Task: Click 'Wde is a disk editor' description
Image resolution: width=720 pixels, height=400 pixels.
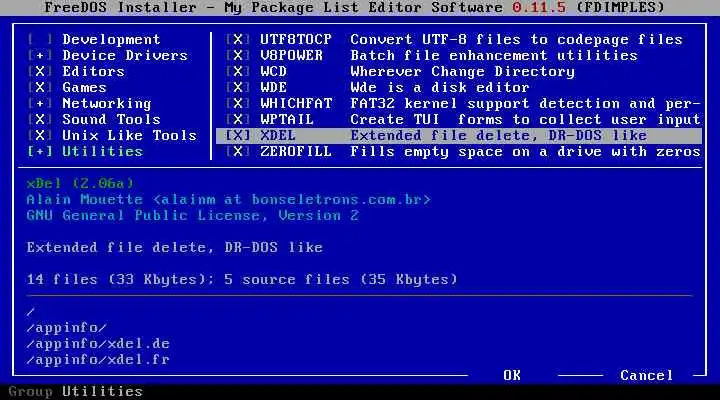Action: [x=440, y=88]
